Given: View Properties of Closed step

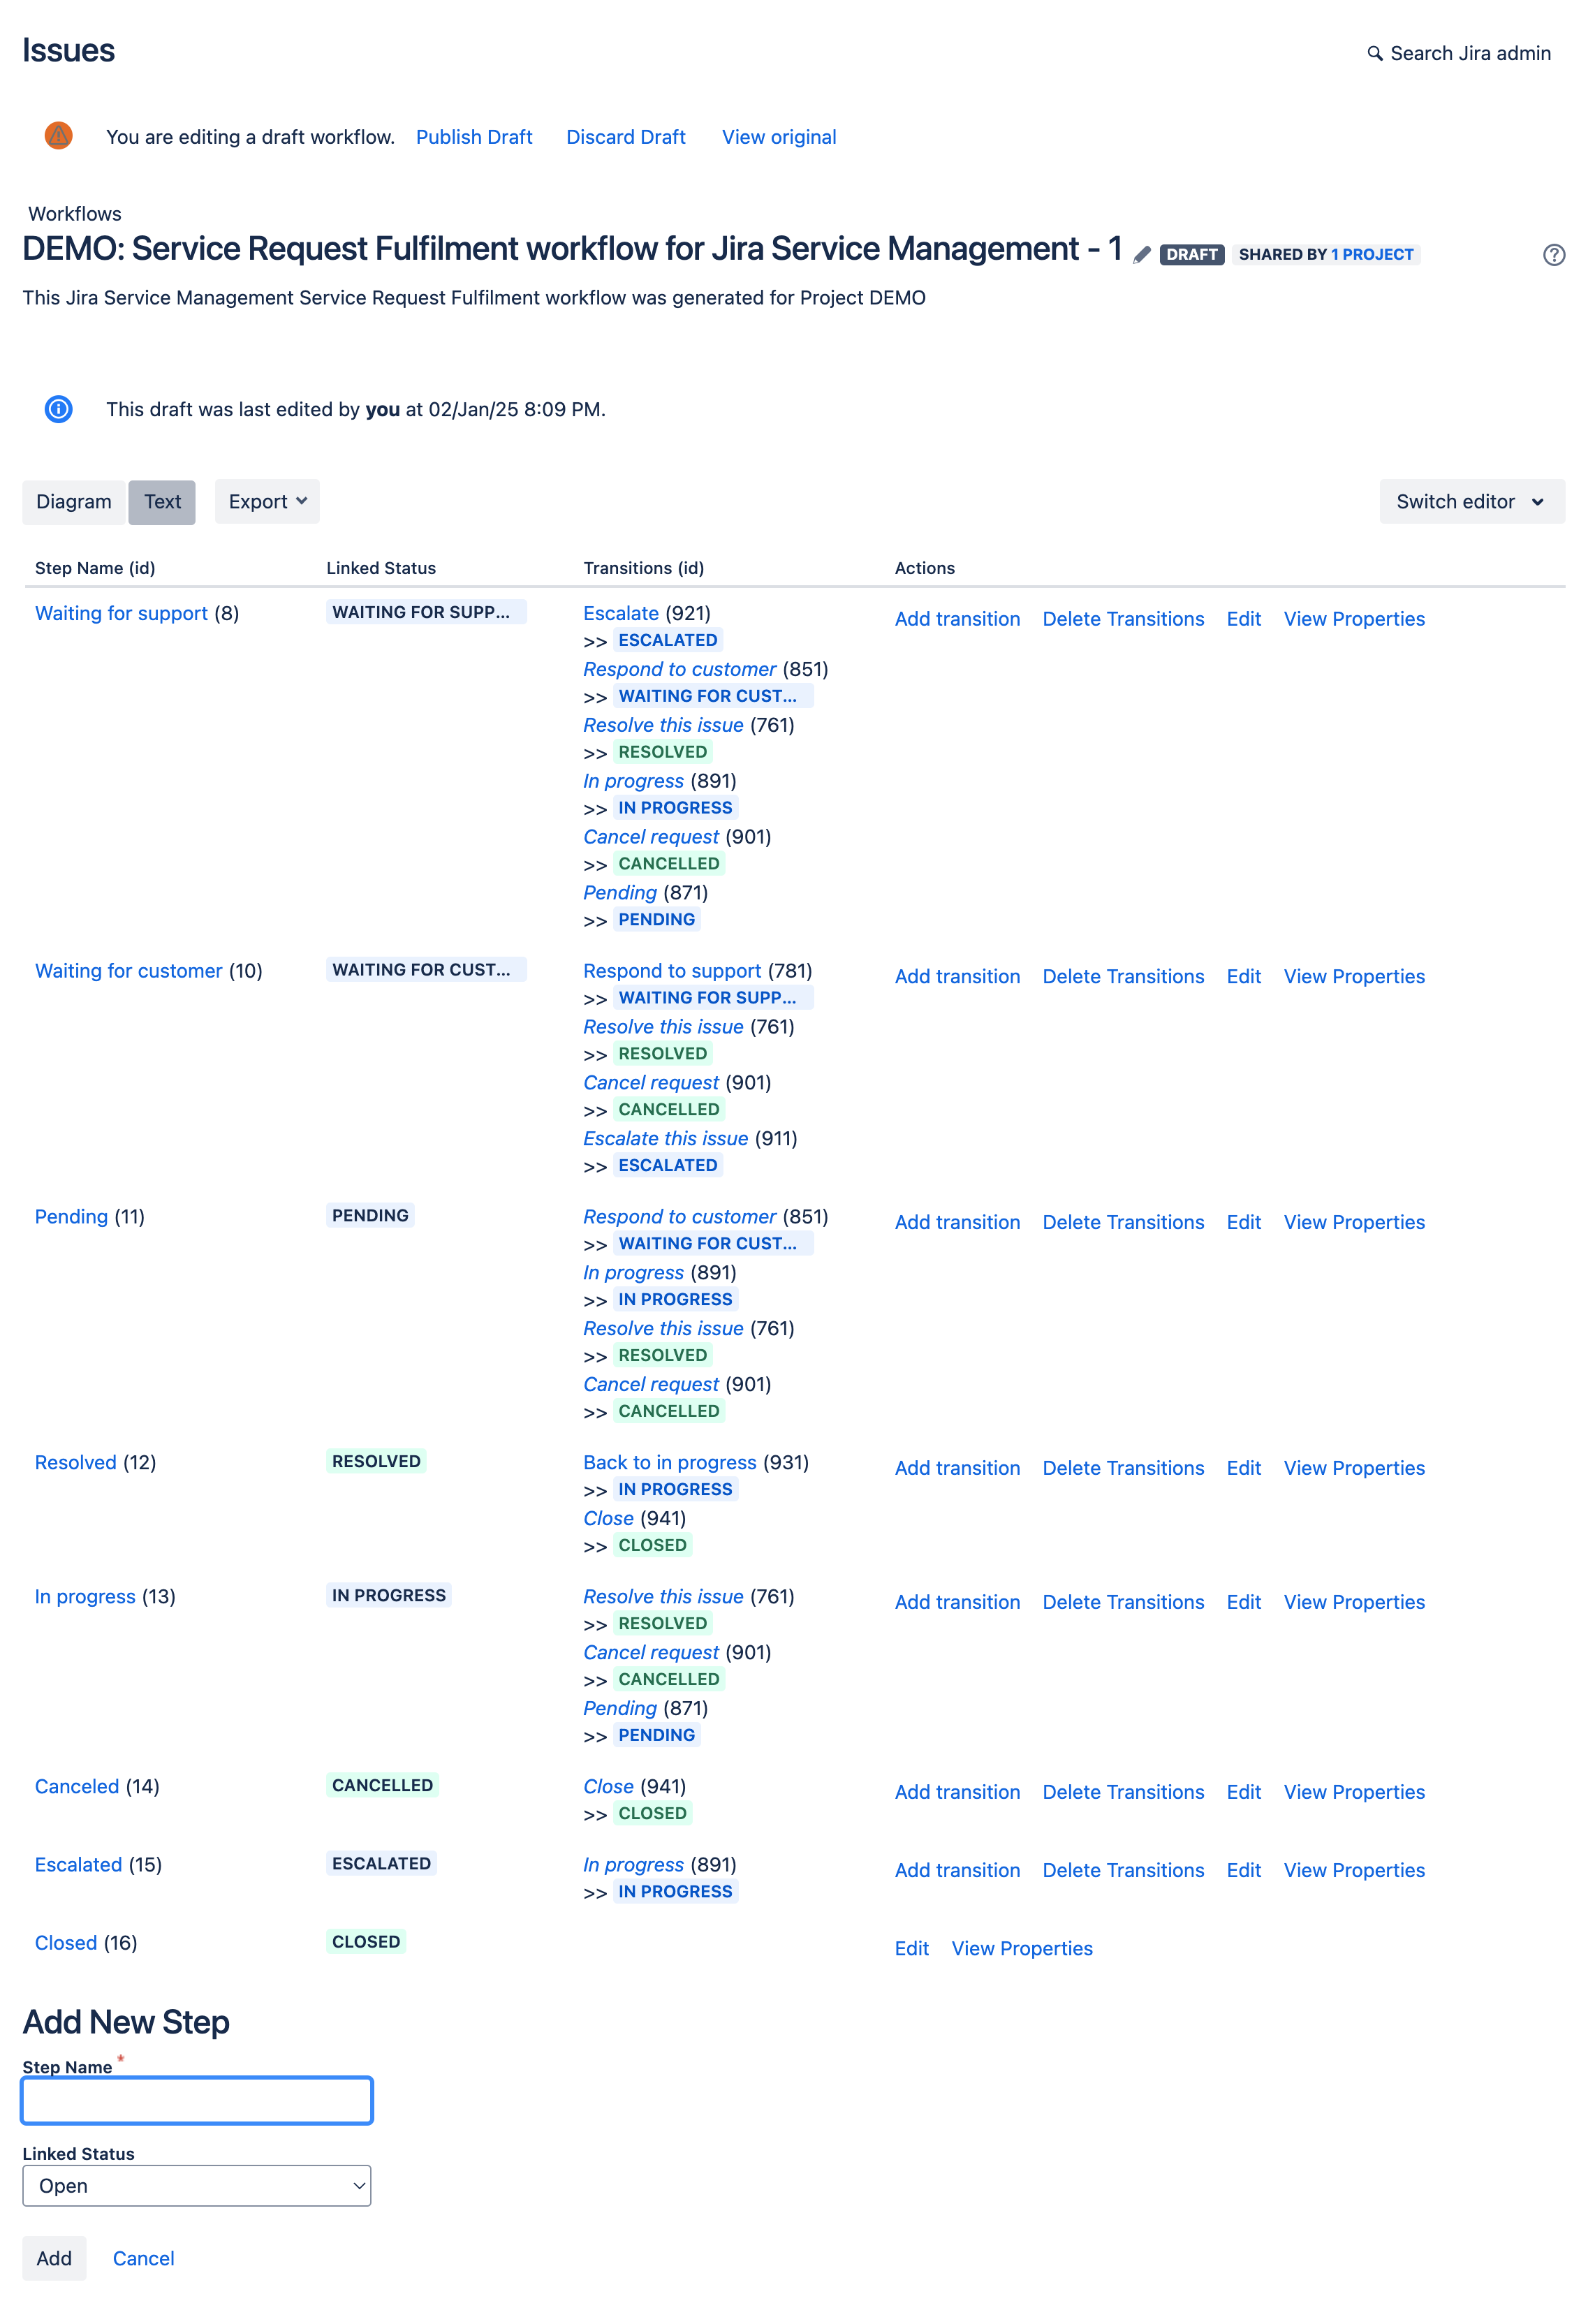Looking at the screenshot, I should tap(1022, 1948).
